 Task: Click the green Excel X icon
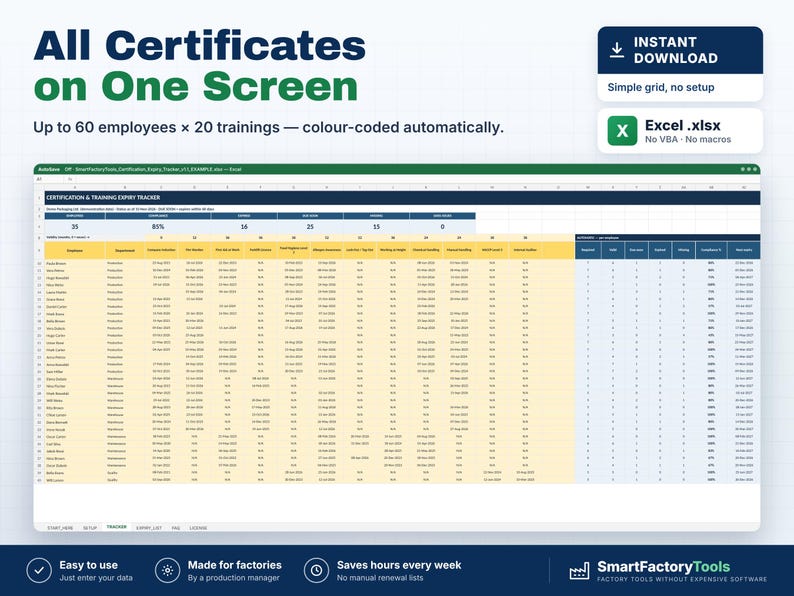pos(622,131)
